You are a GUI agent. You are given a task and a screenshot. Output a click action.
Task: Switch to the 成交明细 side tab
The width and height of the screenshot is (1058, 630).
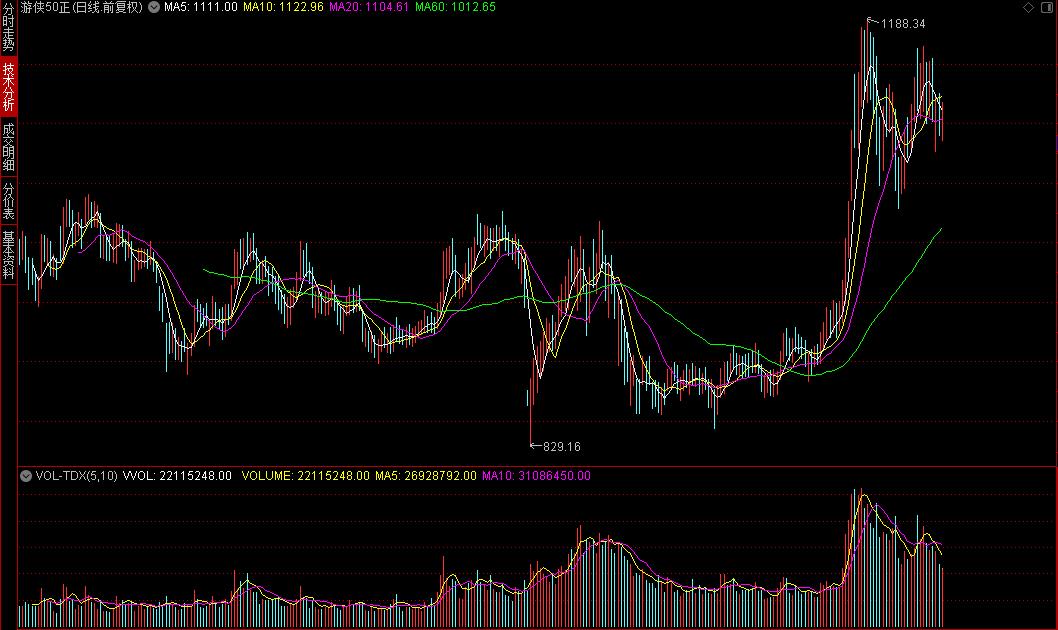(8, 146)
